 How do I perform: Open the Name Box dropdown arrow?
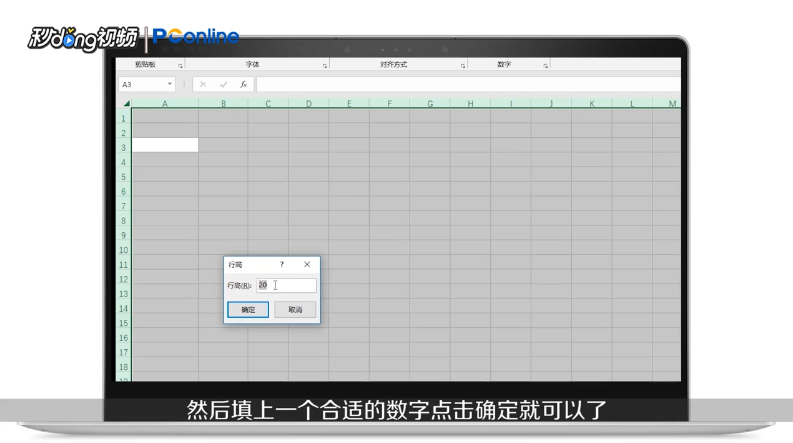click(169, 84)
